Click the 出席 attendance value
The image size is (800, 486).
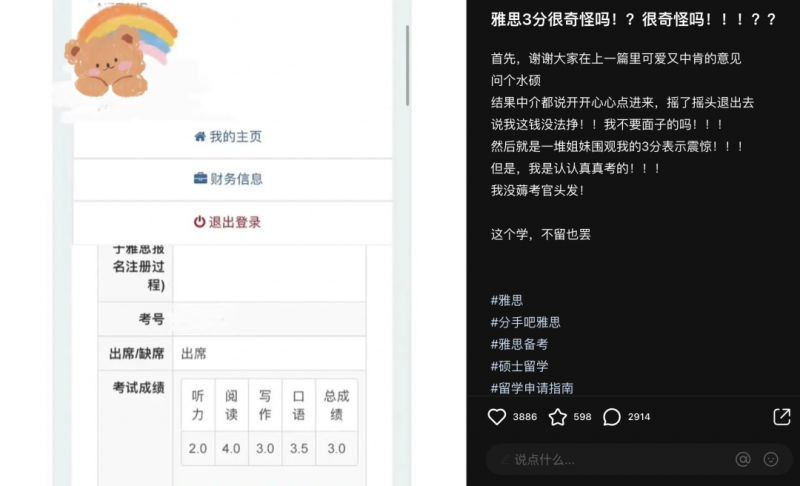[194, 353]
